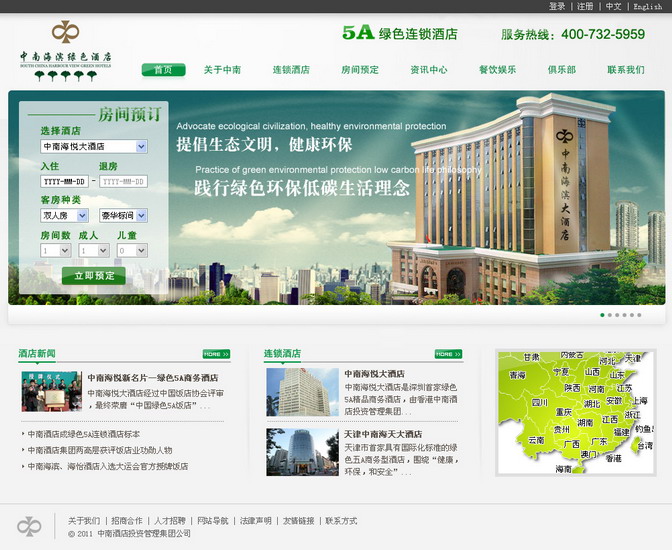Click the hotel logo in the header
Viewport: 672px width, 550px height.
[66, 51]
